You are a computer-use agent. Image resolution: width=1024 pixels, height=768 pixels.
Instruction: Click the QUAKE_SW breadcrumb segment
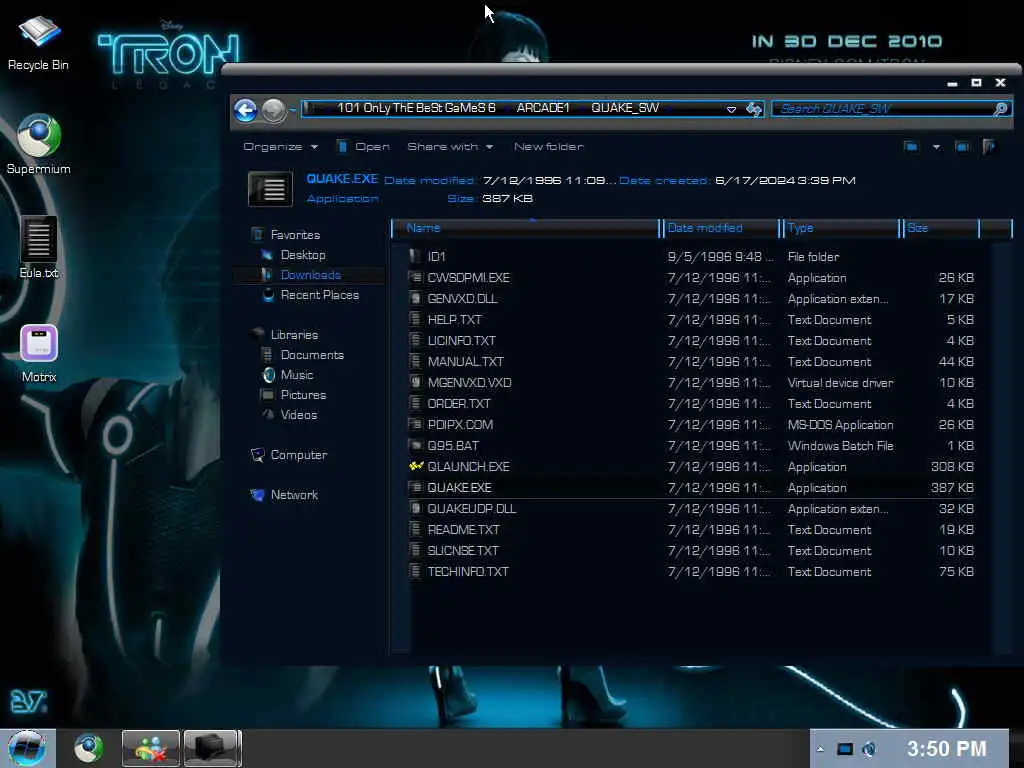(x=625, y=108)
